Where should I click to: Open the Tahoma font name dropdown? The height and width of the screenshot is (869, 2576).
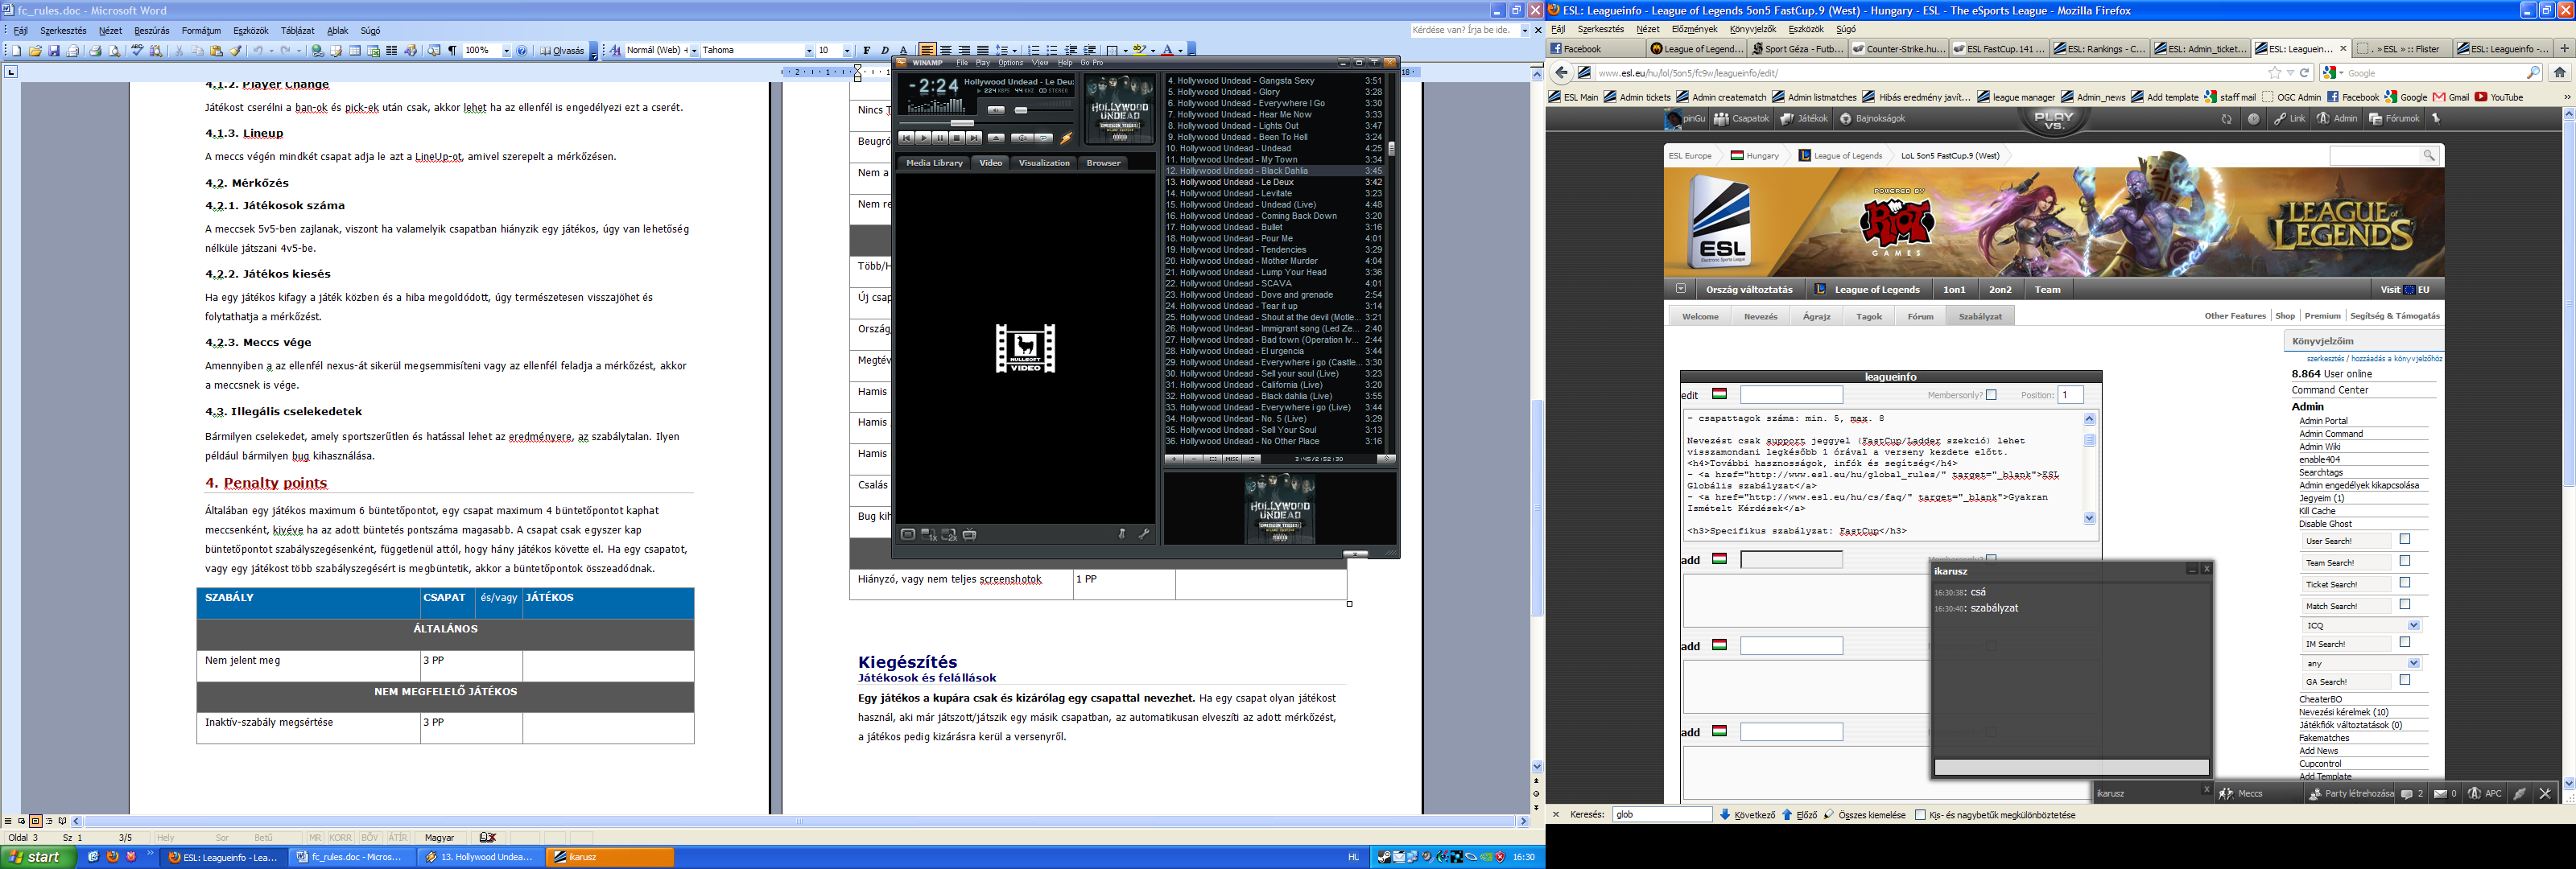point(809,51)
